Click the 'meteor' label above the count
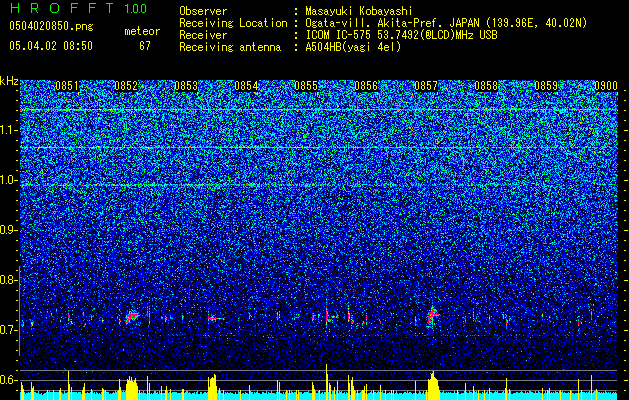Viewport: 629px width, 400px height. 142,31
